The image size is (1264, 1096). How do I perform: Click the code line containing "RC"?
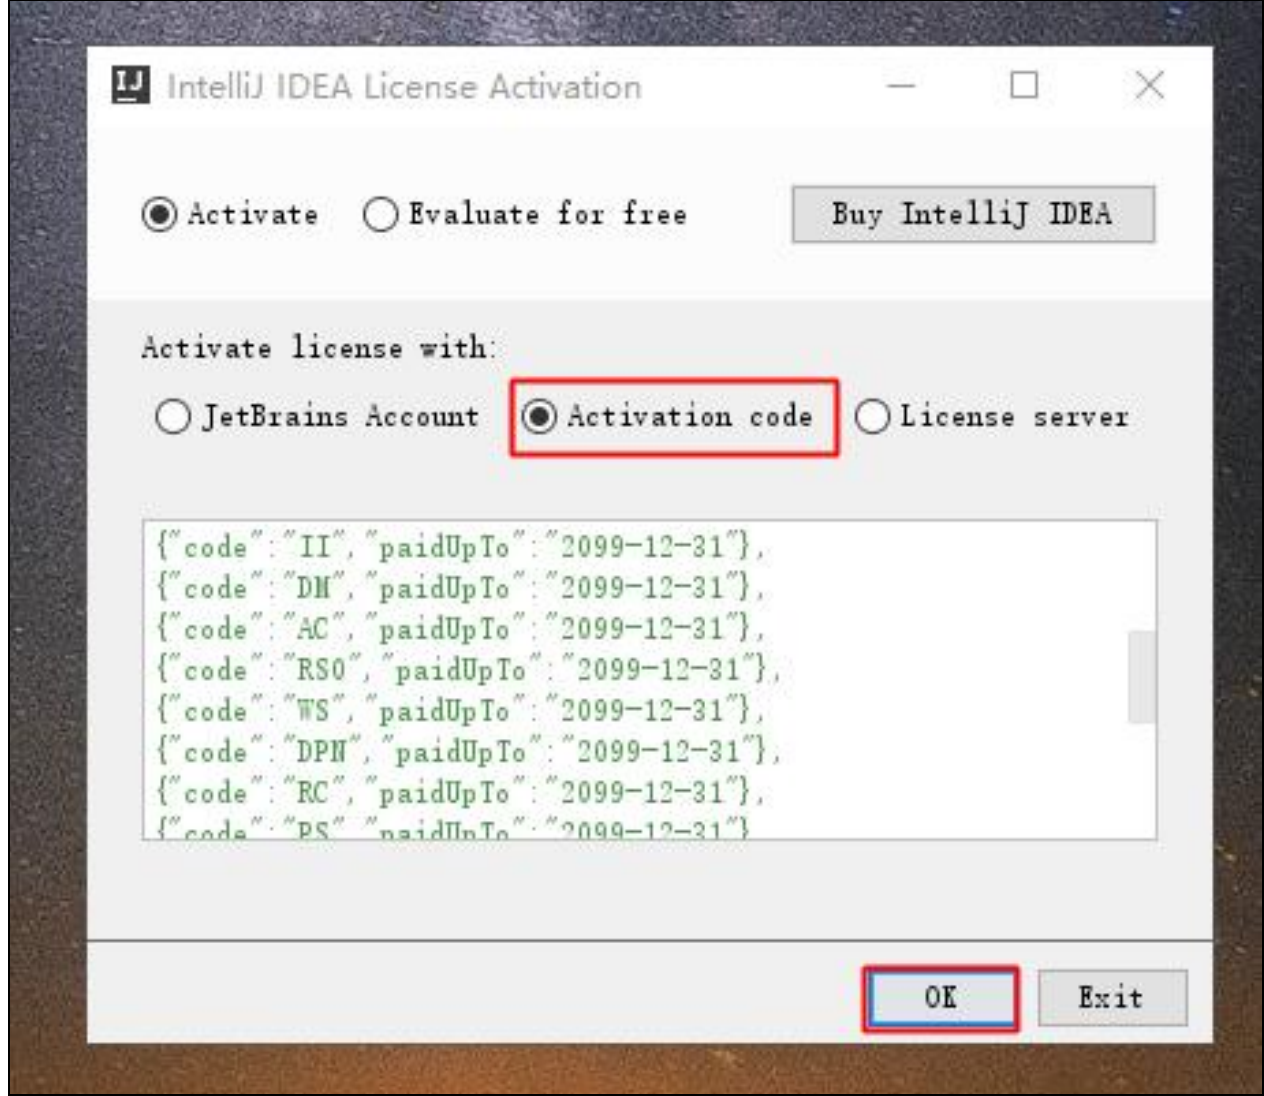460,793
